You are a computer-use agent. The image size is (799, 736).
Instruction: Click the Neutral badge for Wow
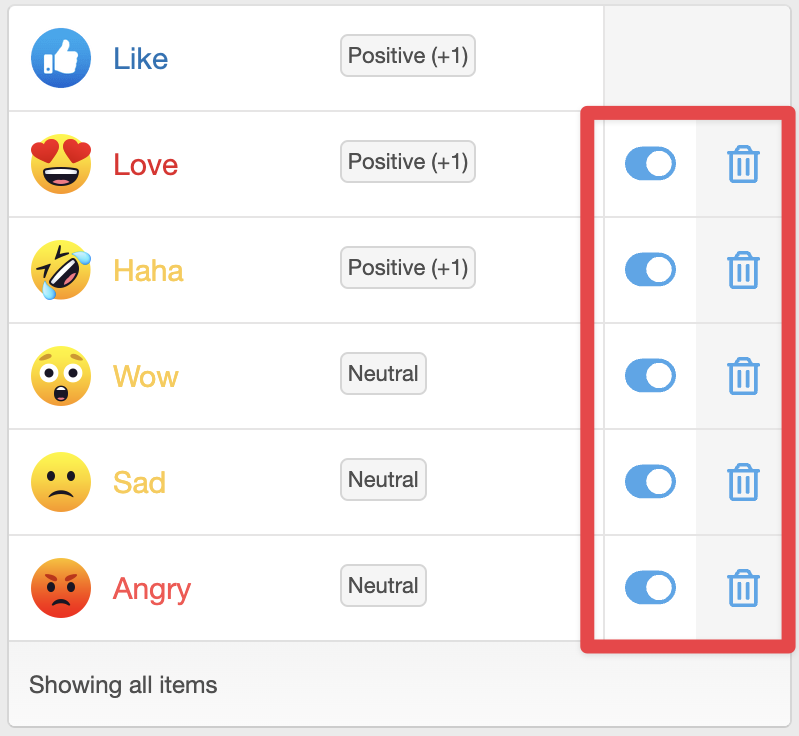point(383,374)
